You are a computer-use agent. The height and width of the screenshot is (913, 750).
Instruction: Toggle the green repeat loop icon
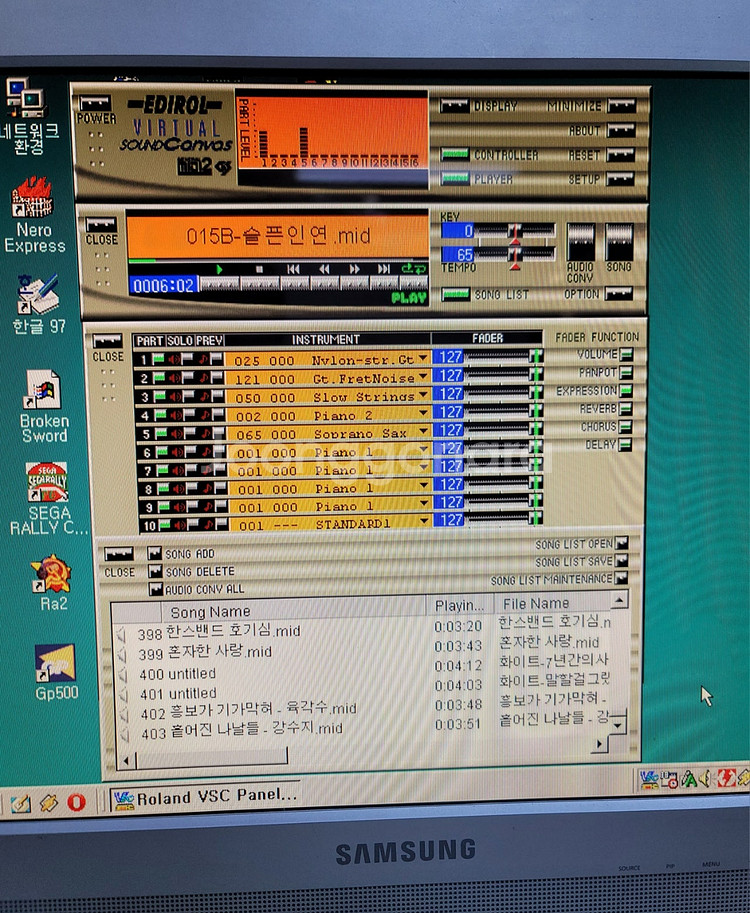pos(413,268)
